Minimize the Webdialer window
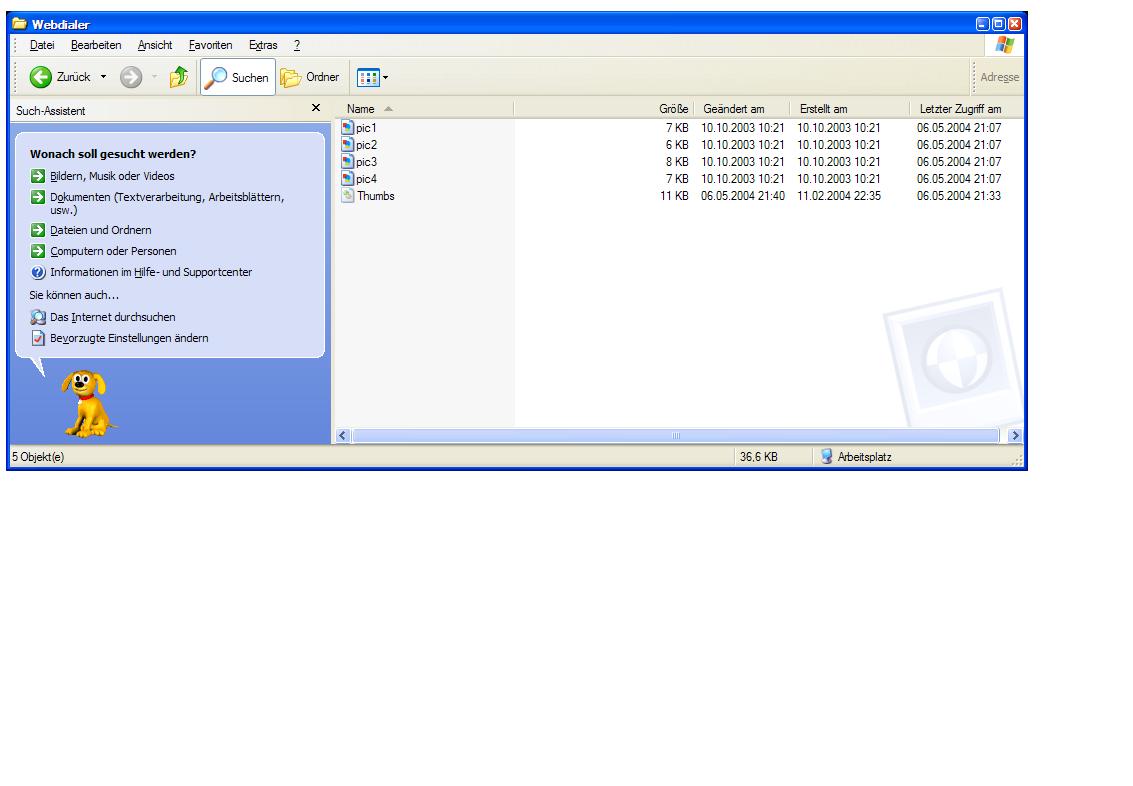Screen dimensions: 1133x786 tap(983, 24)
